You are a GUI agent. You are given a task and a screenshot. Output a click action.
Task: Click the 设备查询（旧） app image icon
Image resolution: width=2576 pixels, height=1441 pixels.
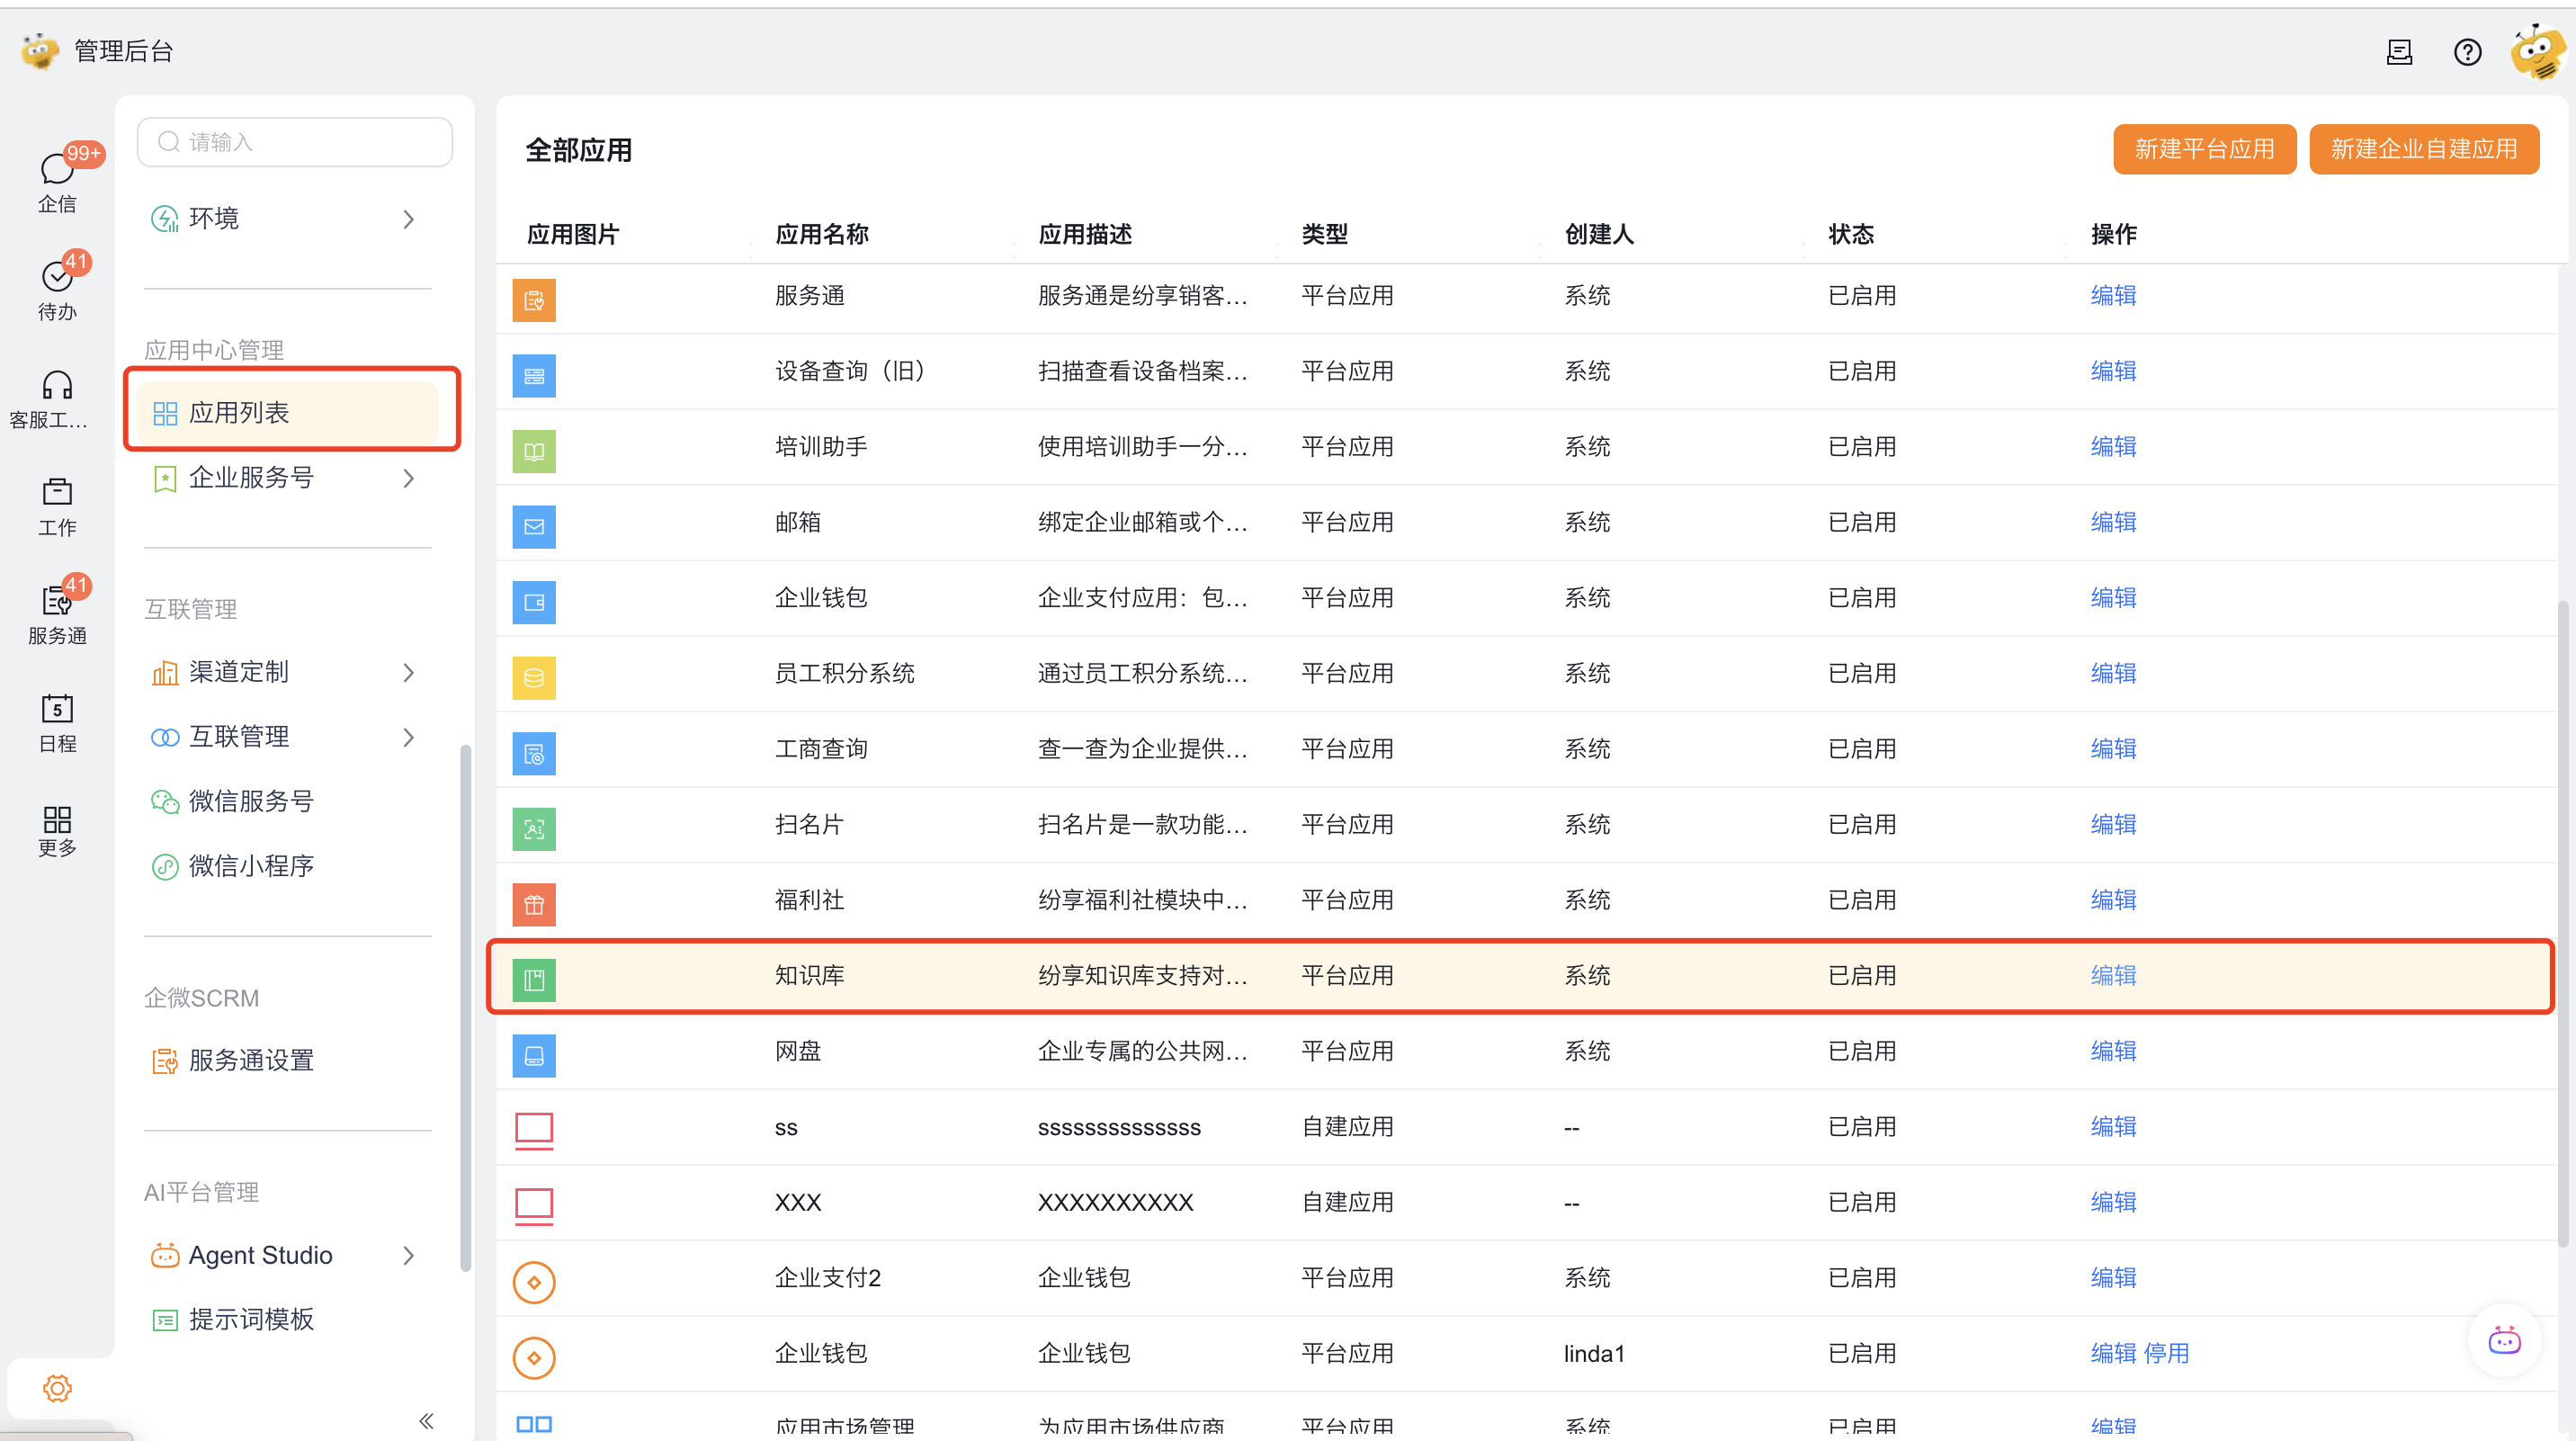pos(534,375)
